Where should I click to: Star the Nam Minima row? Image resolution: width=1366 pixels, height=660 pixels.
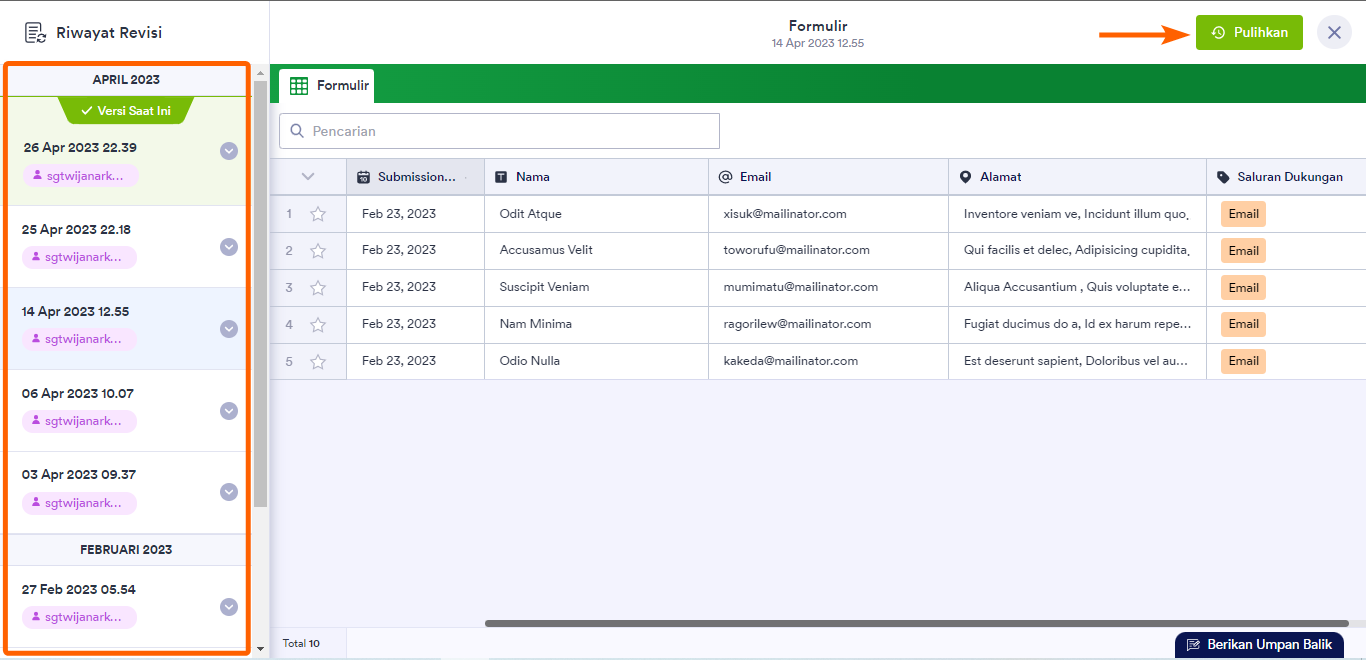[x=318, y=325]
